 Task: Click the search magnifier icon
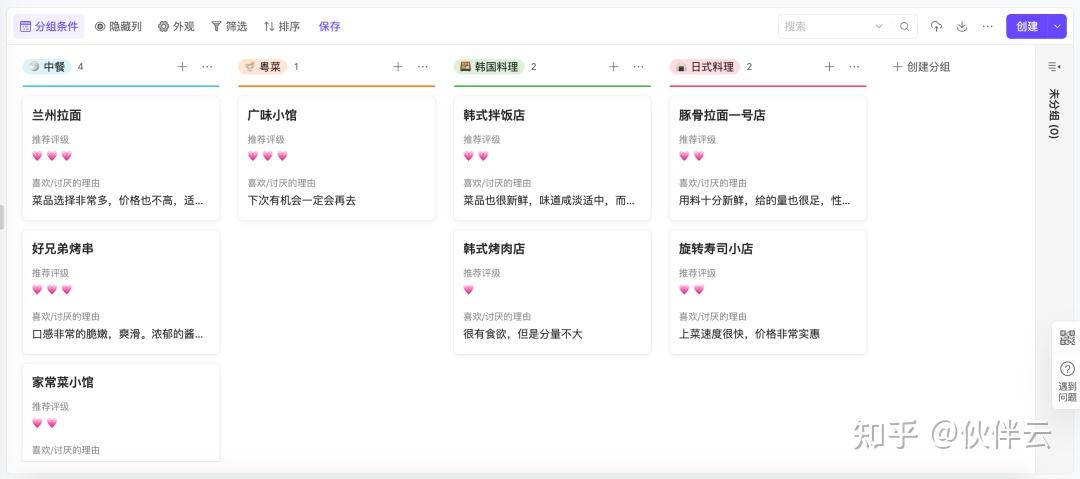904,27
